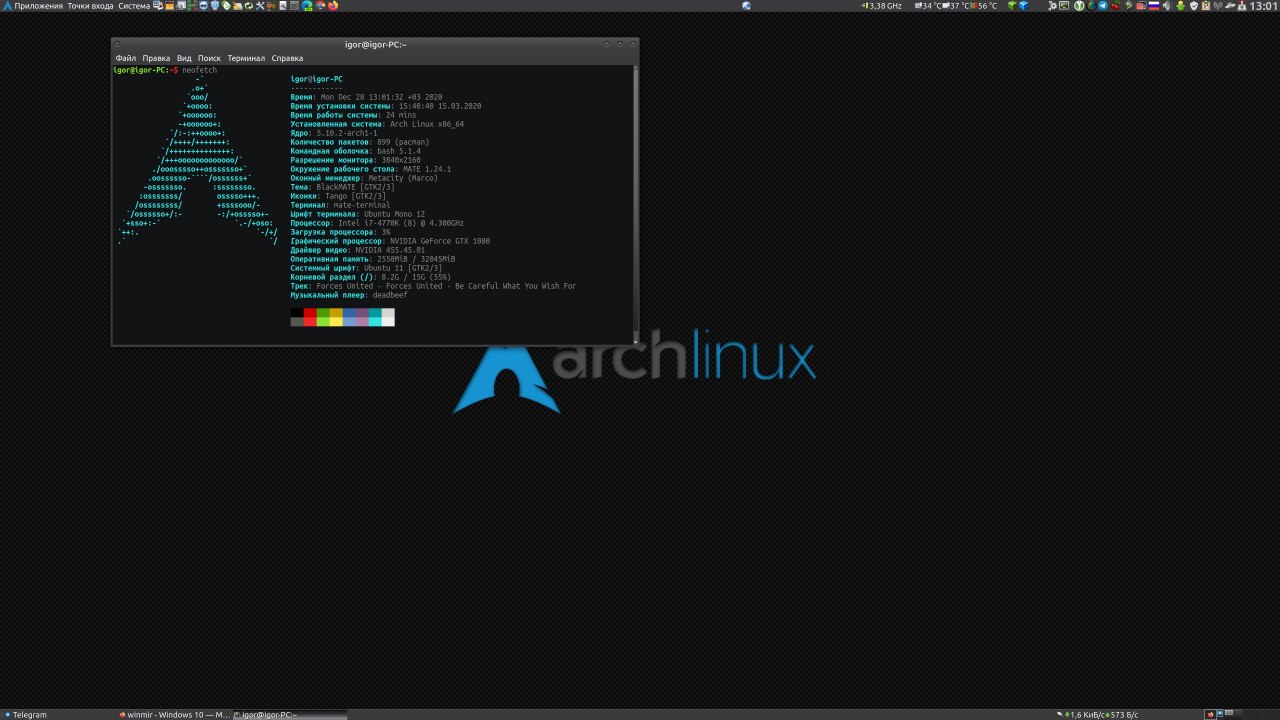The width and height of the screenshot is (1280, 720).
Task: Click the wrench and screwdriver tools launcher
Action: tap(260, 6)
